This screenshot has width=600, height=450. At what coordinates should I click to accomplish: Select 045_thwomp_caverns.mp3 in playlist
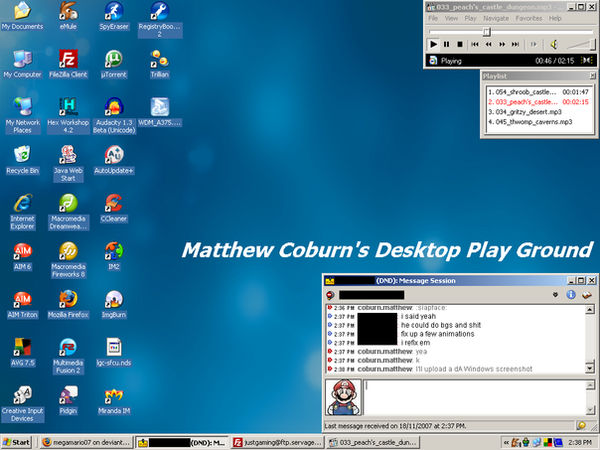click(538, 122)
